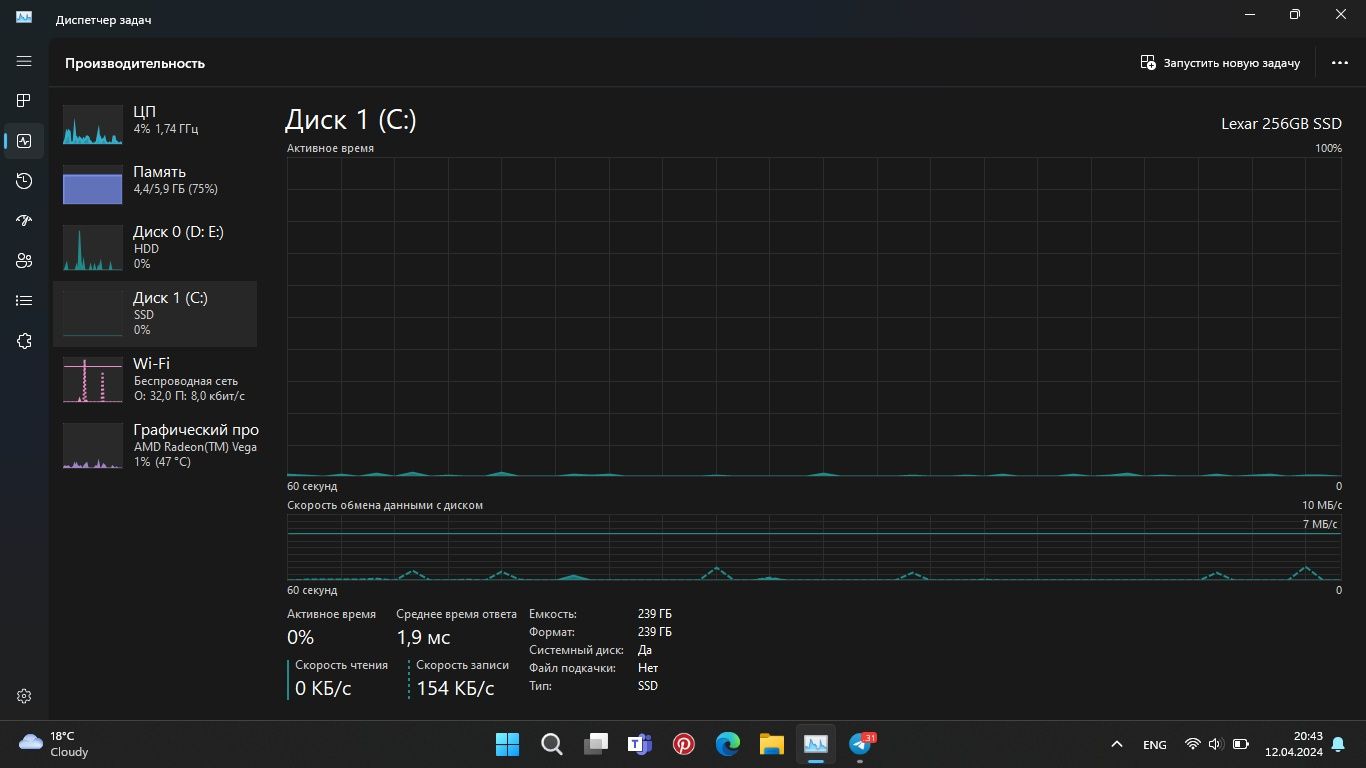Open the Details list page icon

tap(24, 300)
